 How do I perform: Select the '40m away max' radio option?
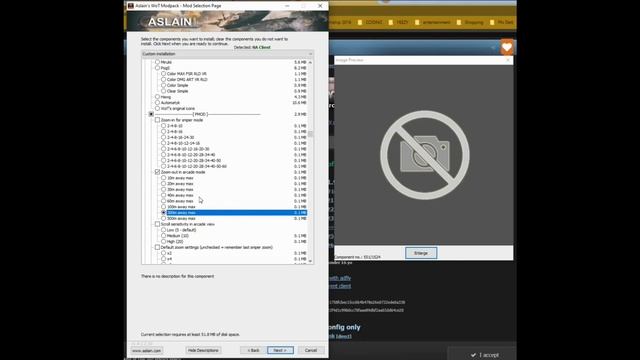point(163,195)
